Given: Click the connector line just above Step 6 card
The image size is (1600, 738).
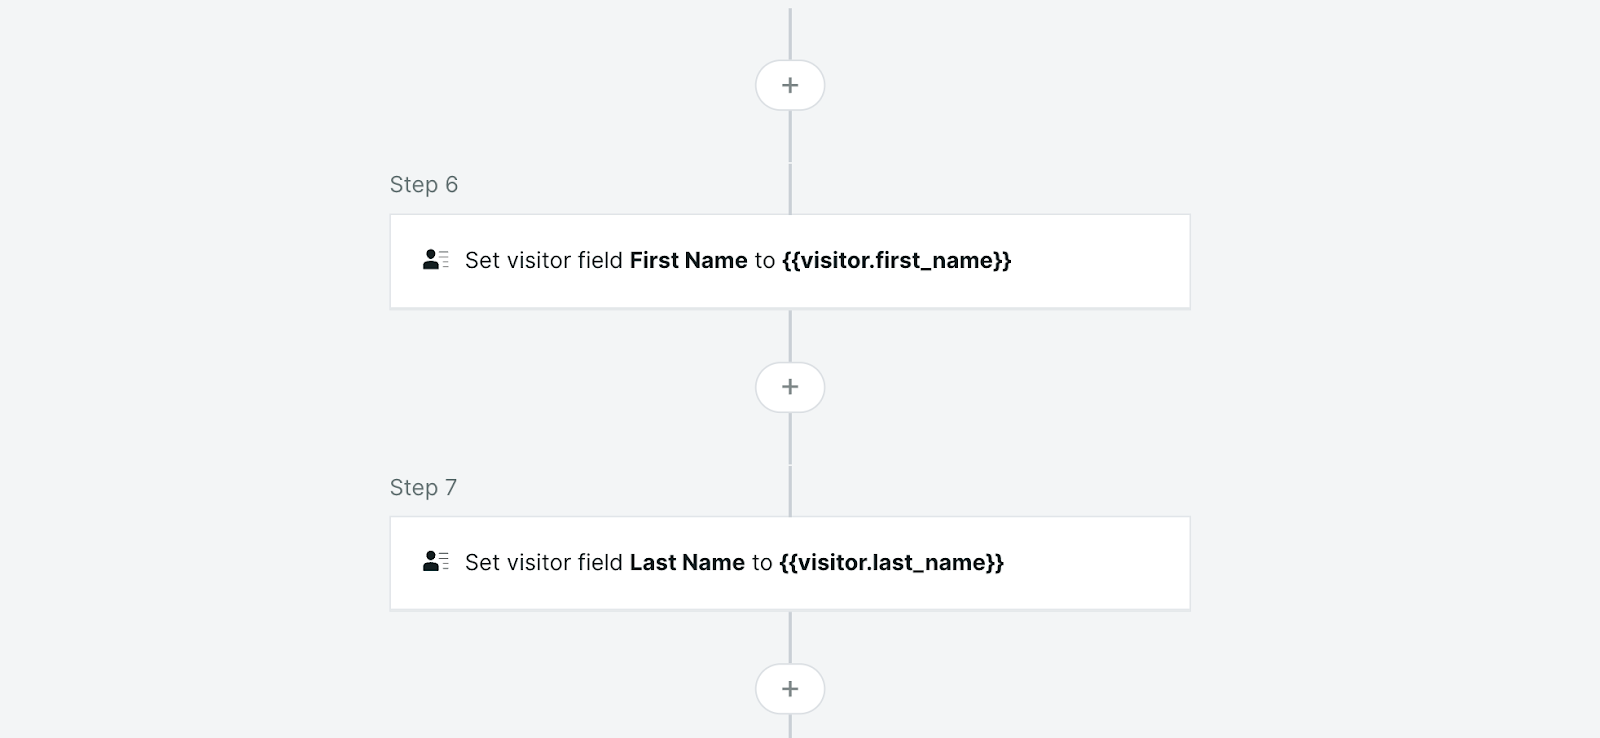Looking at the screenshot, I should coord(790,190).
